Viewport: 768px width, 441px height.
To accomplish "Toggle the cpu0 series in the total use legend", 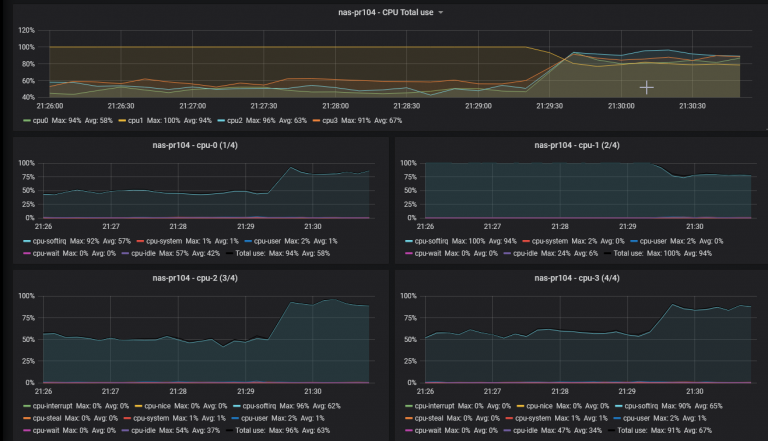I will click(x=40, y=121).
